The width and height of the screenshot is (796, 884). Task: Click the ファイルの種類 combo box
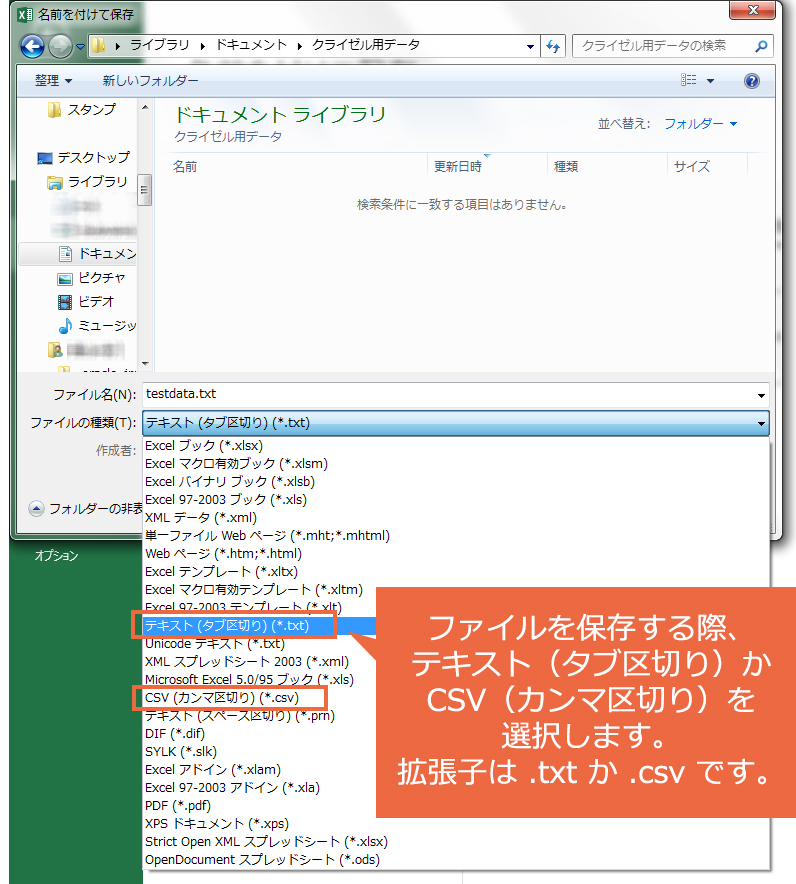coord(456,423)
